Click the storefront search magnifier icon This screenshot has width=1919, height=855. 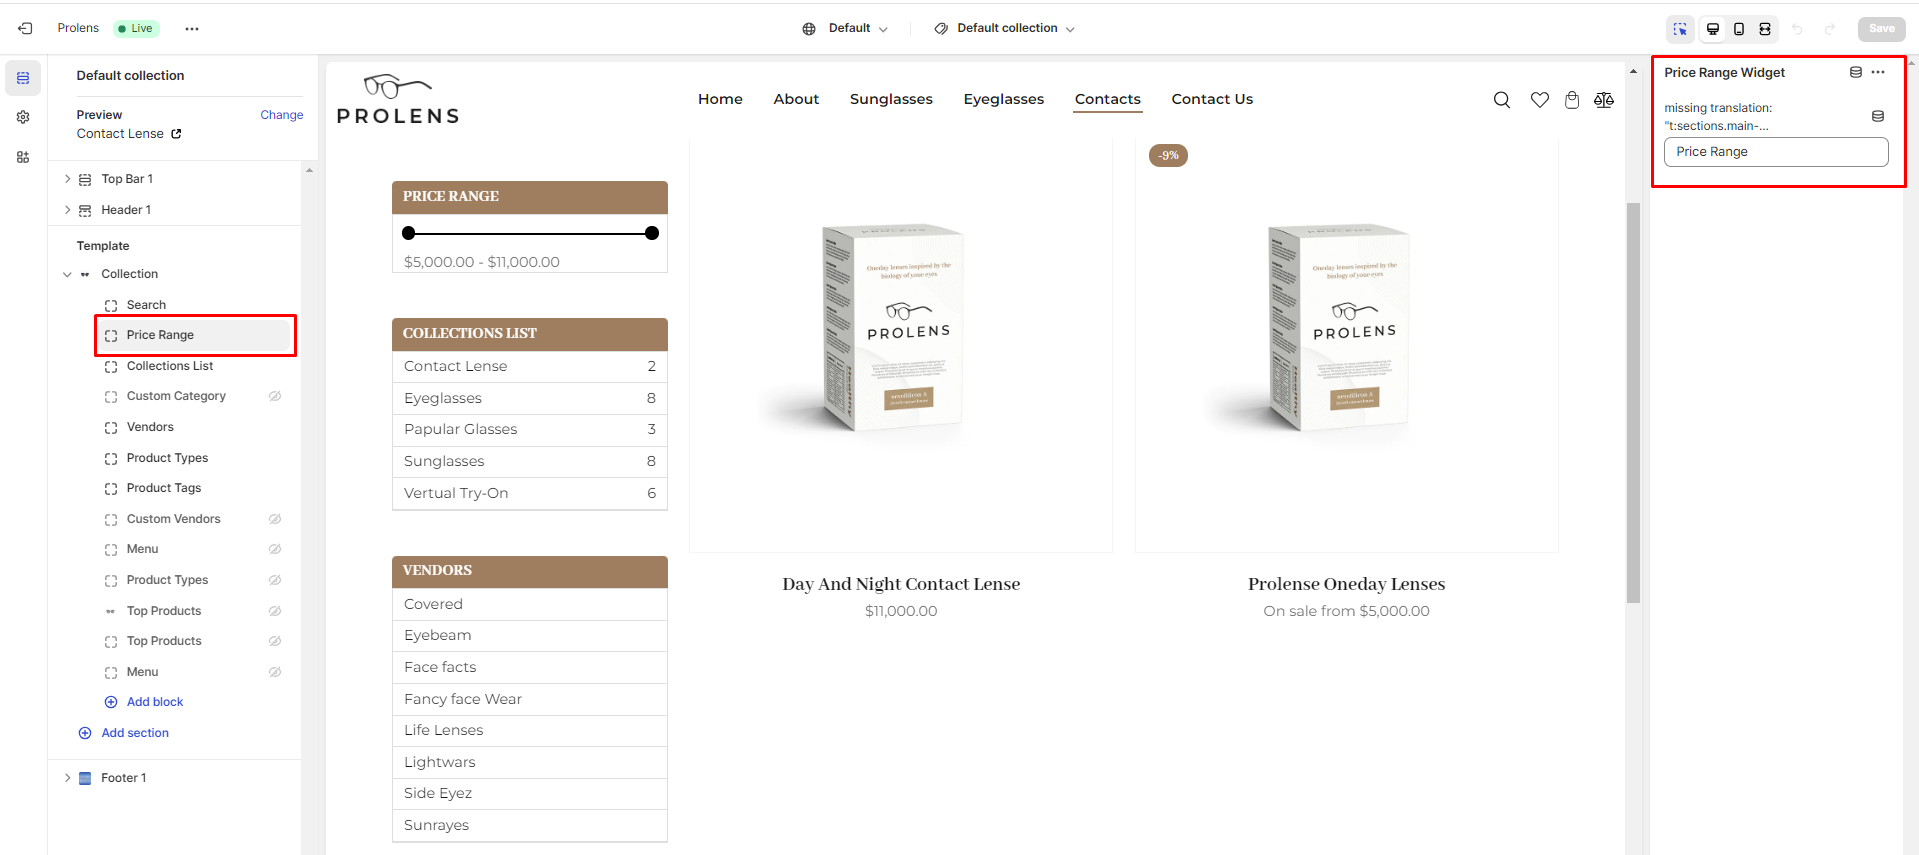(x=1501, y=100)
